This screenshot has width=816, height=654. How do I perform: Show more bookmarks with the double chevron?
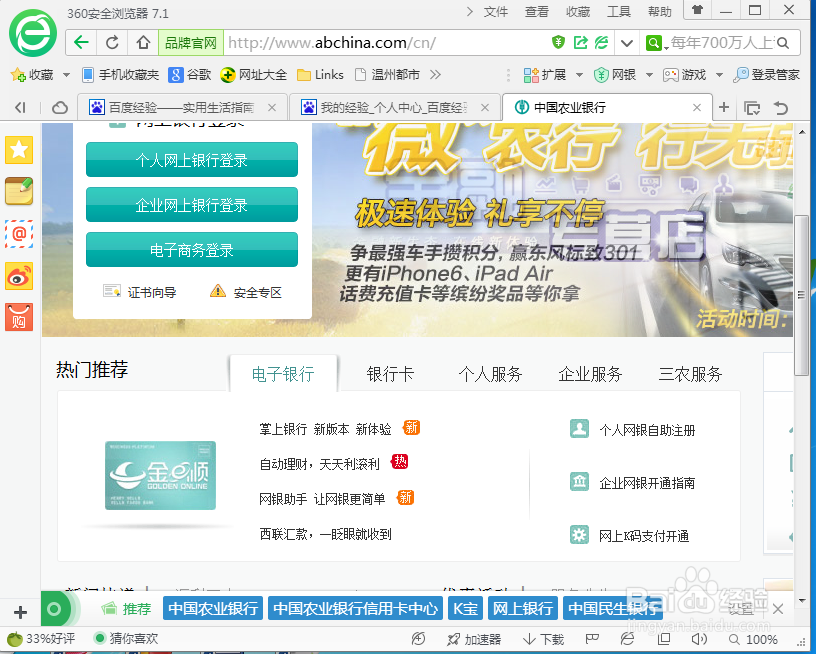436,75
